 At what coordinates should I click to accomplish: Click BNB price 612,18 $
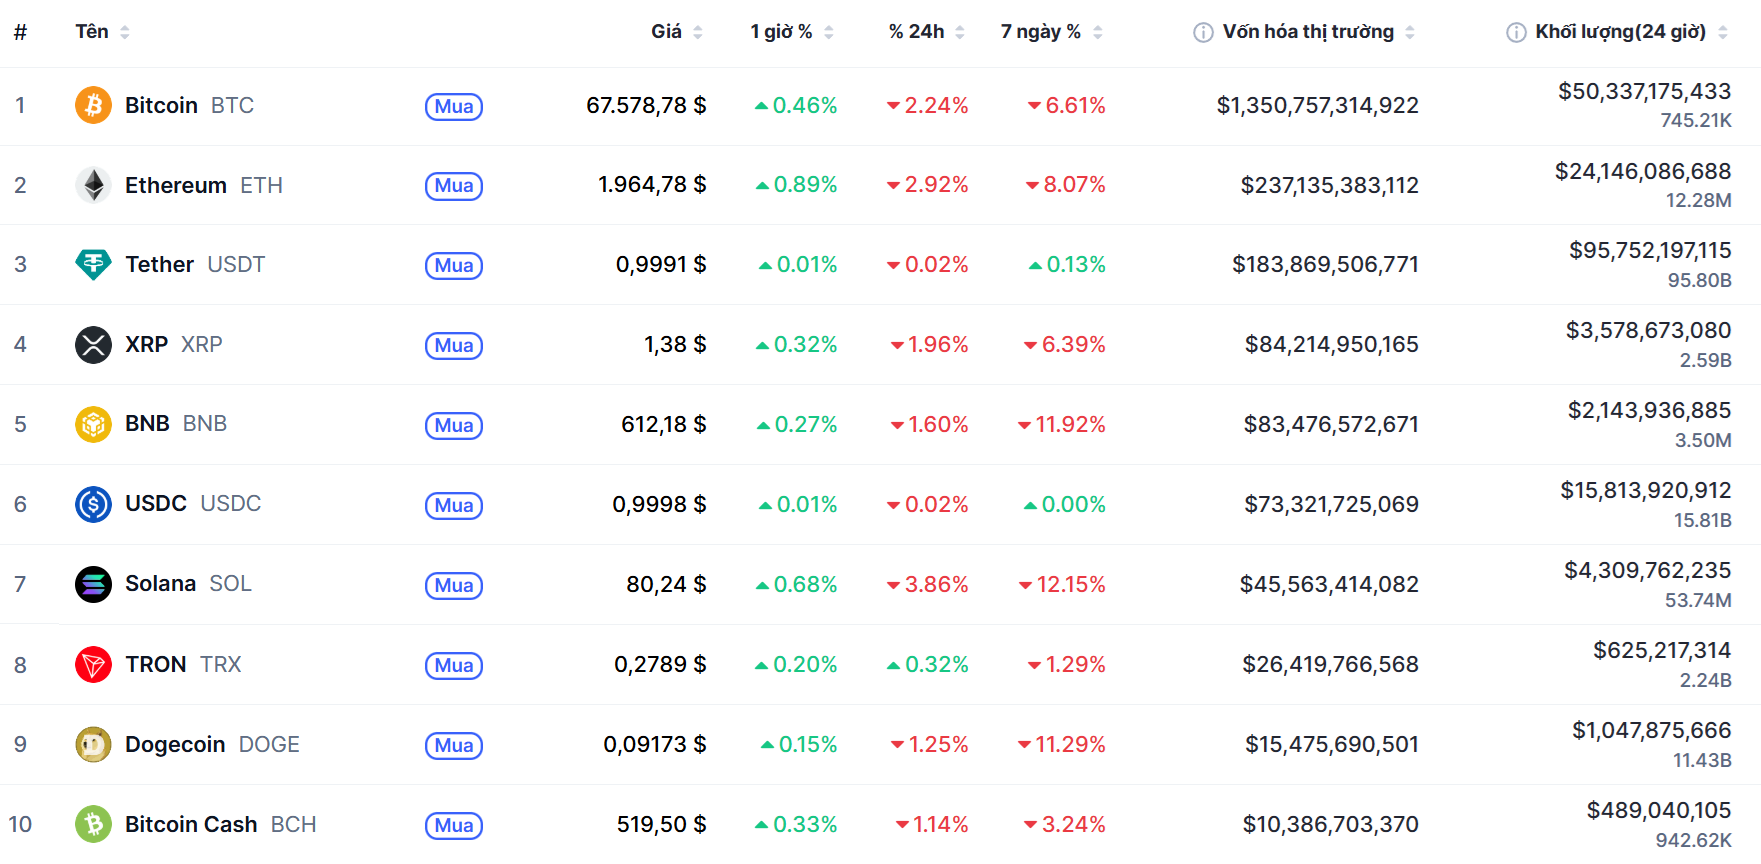[x=664, y=424]
